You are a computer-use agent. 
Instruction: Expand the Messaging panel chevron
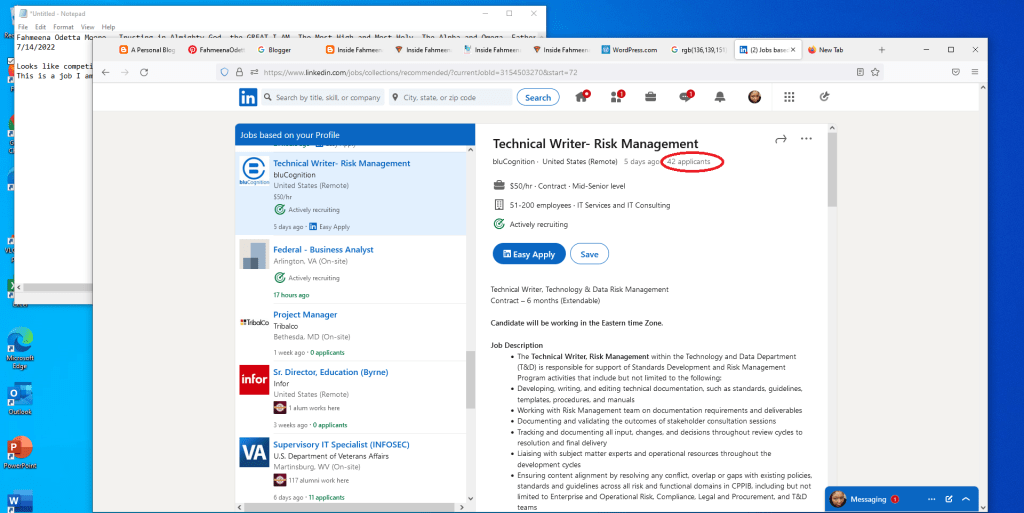coord(966,498)
